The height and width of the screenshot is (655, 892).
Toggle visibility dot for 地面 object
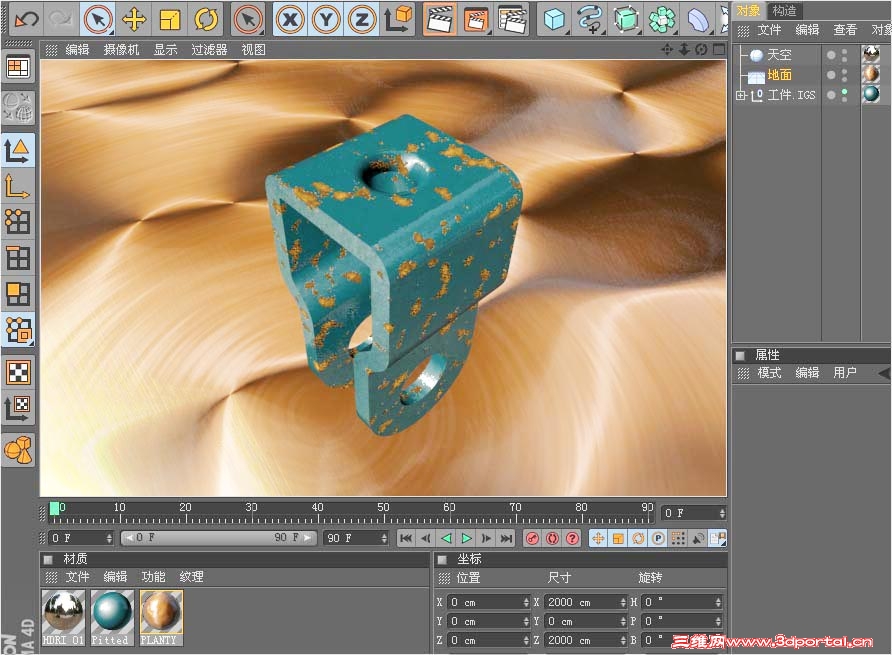click(x=832, y=75)
